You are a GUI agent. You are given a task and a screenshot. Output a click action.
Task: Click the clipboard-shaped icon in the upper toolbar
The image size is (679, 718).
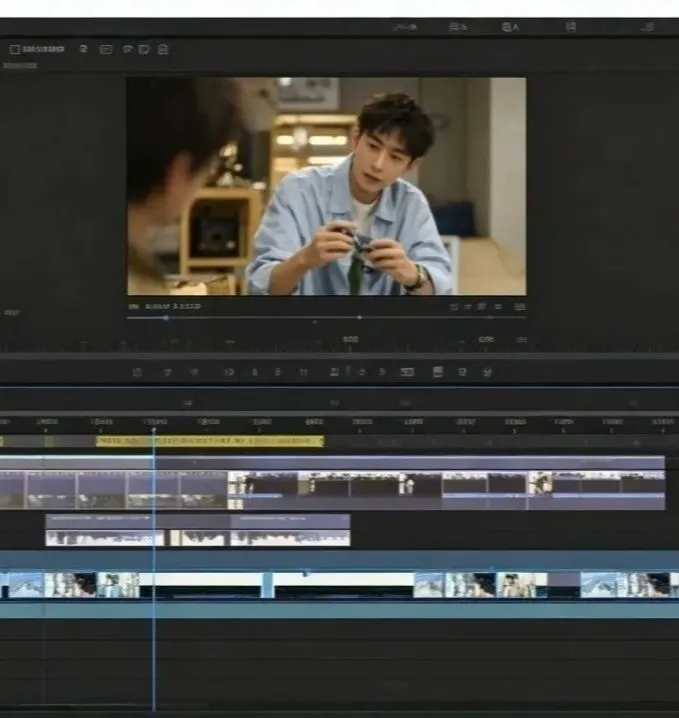(163, 49)
